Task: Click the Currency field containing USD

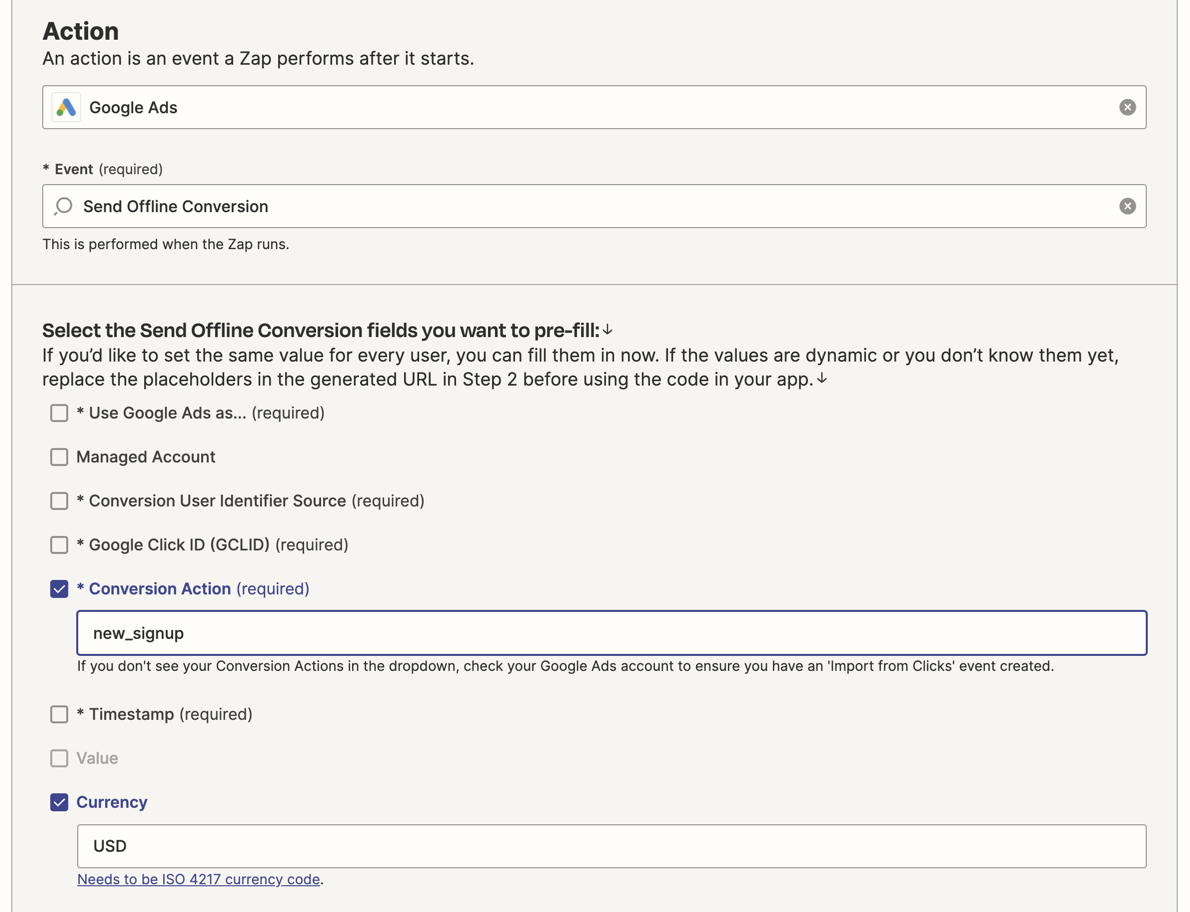Action: pos(612,846)
